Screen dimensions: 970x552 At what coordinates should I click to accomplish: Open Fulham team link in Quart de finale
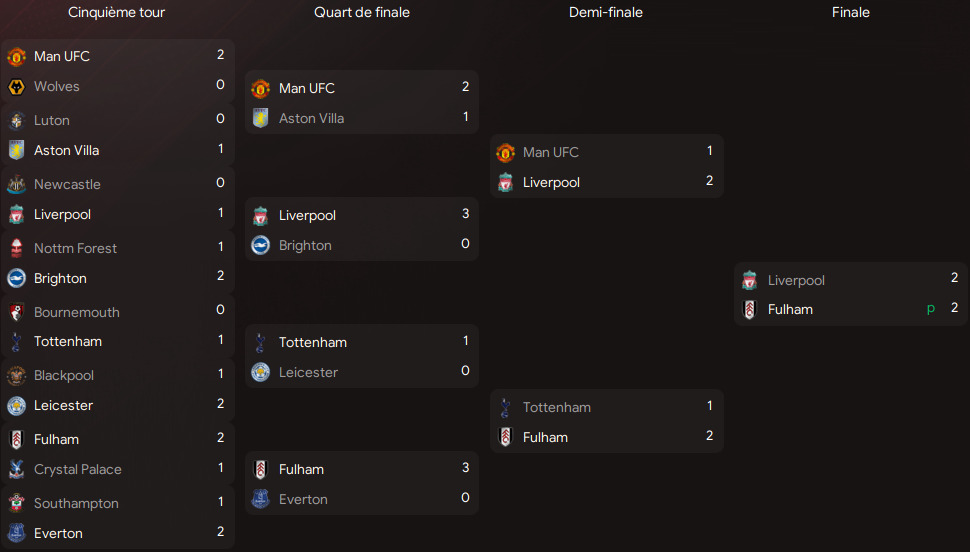301,469
